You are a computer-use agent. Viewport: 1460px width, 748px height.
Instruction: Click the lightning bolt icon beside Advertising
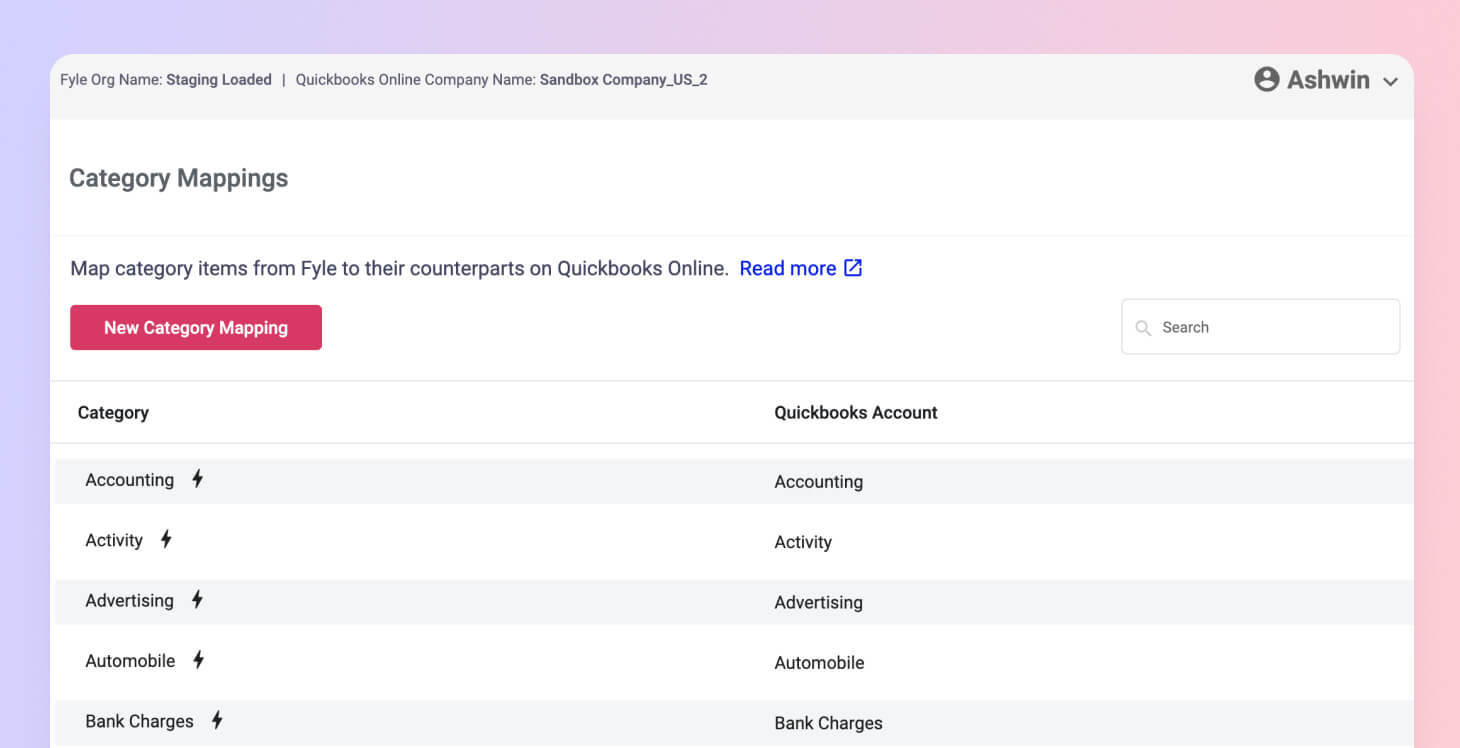(198, 599)
